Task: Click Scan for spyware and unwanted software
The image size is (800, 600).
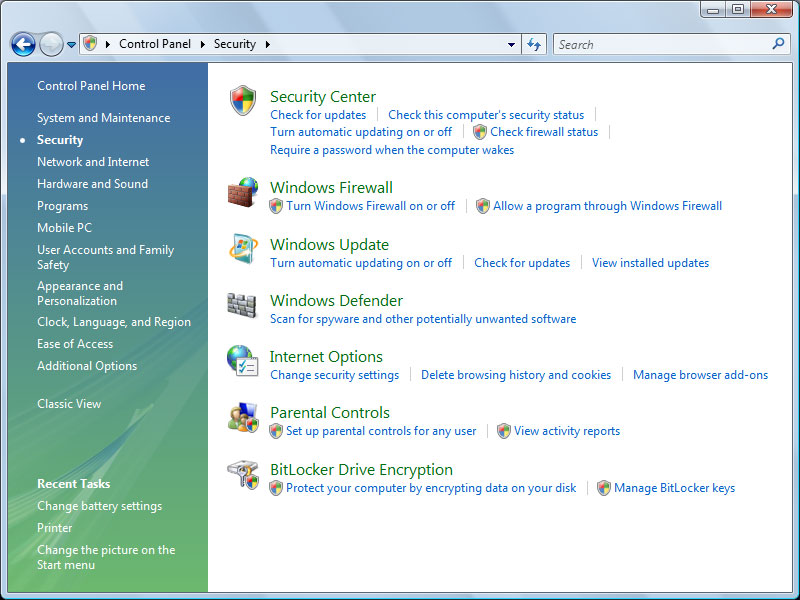Action: click(423, 319)
